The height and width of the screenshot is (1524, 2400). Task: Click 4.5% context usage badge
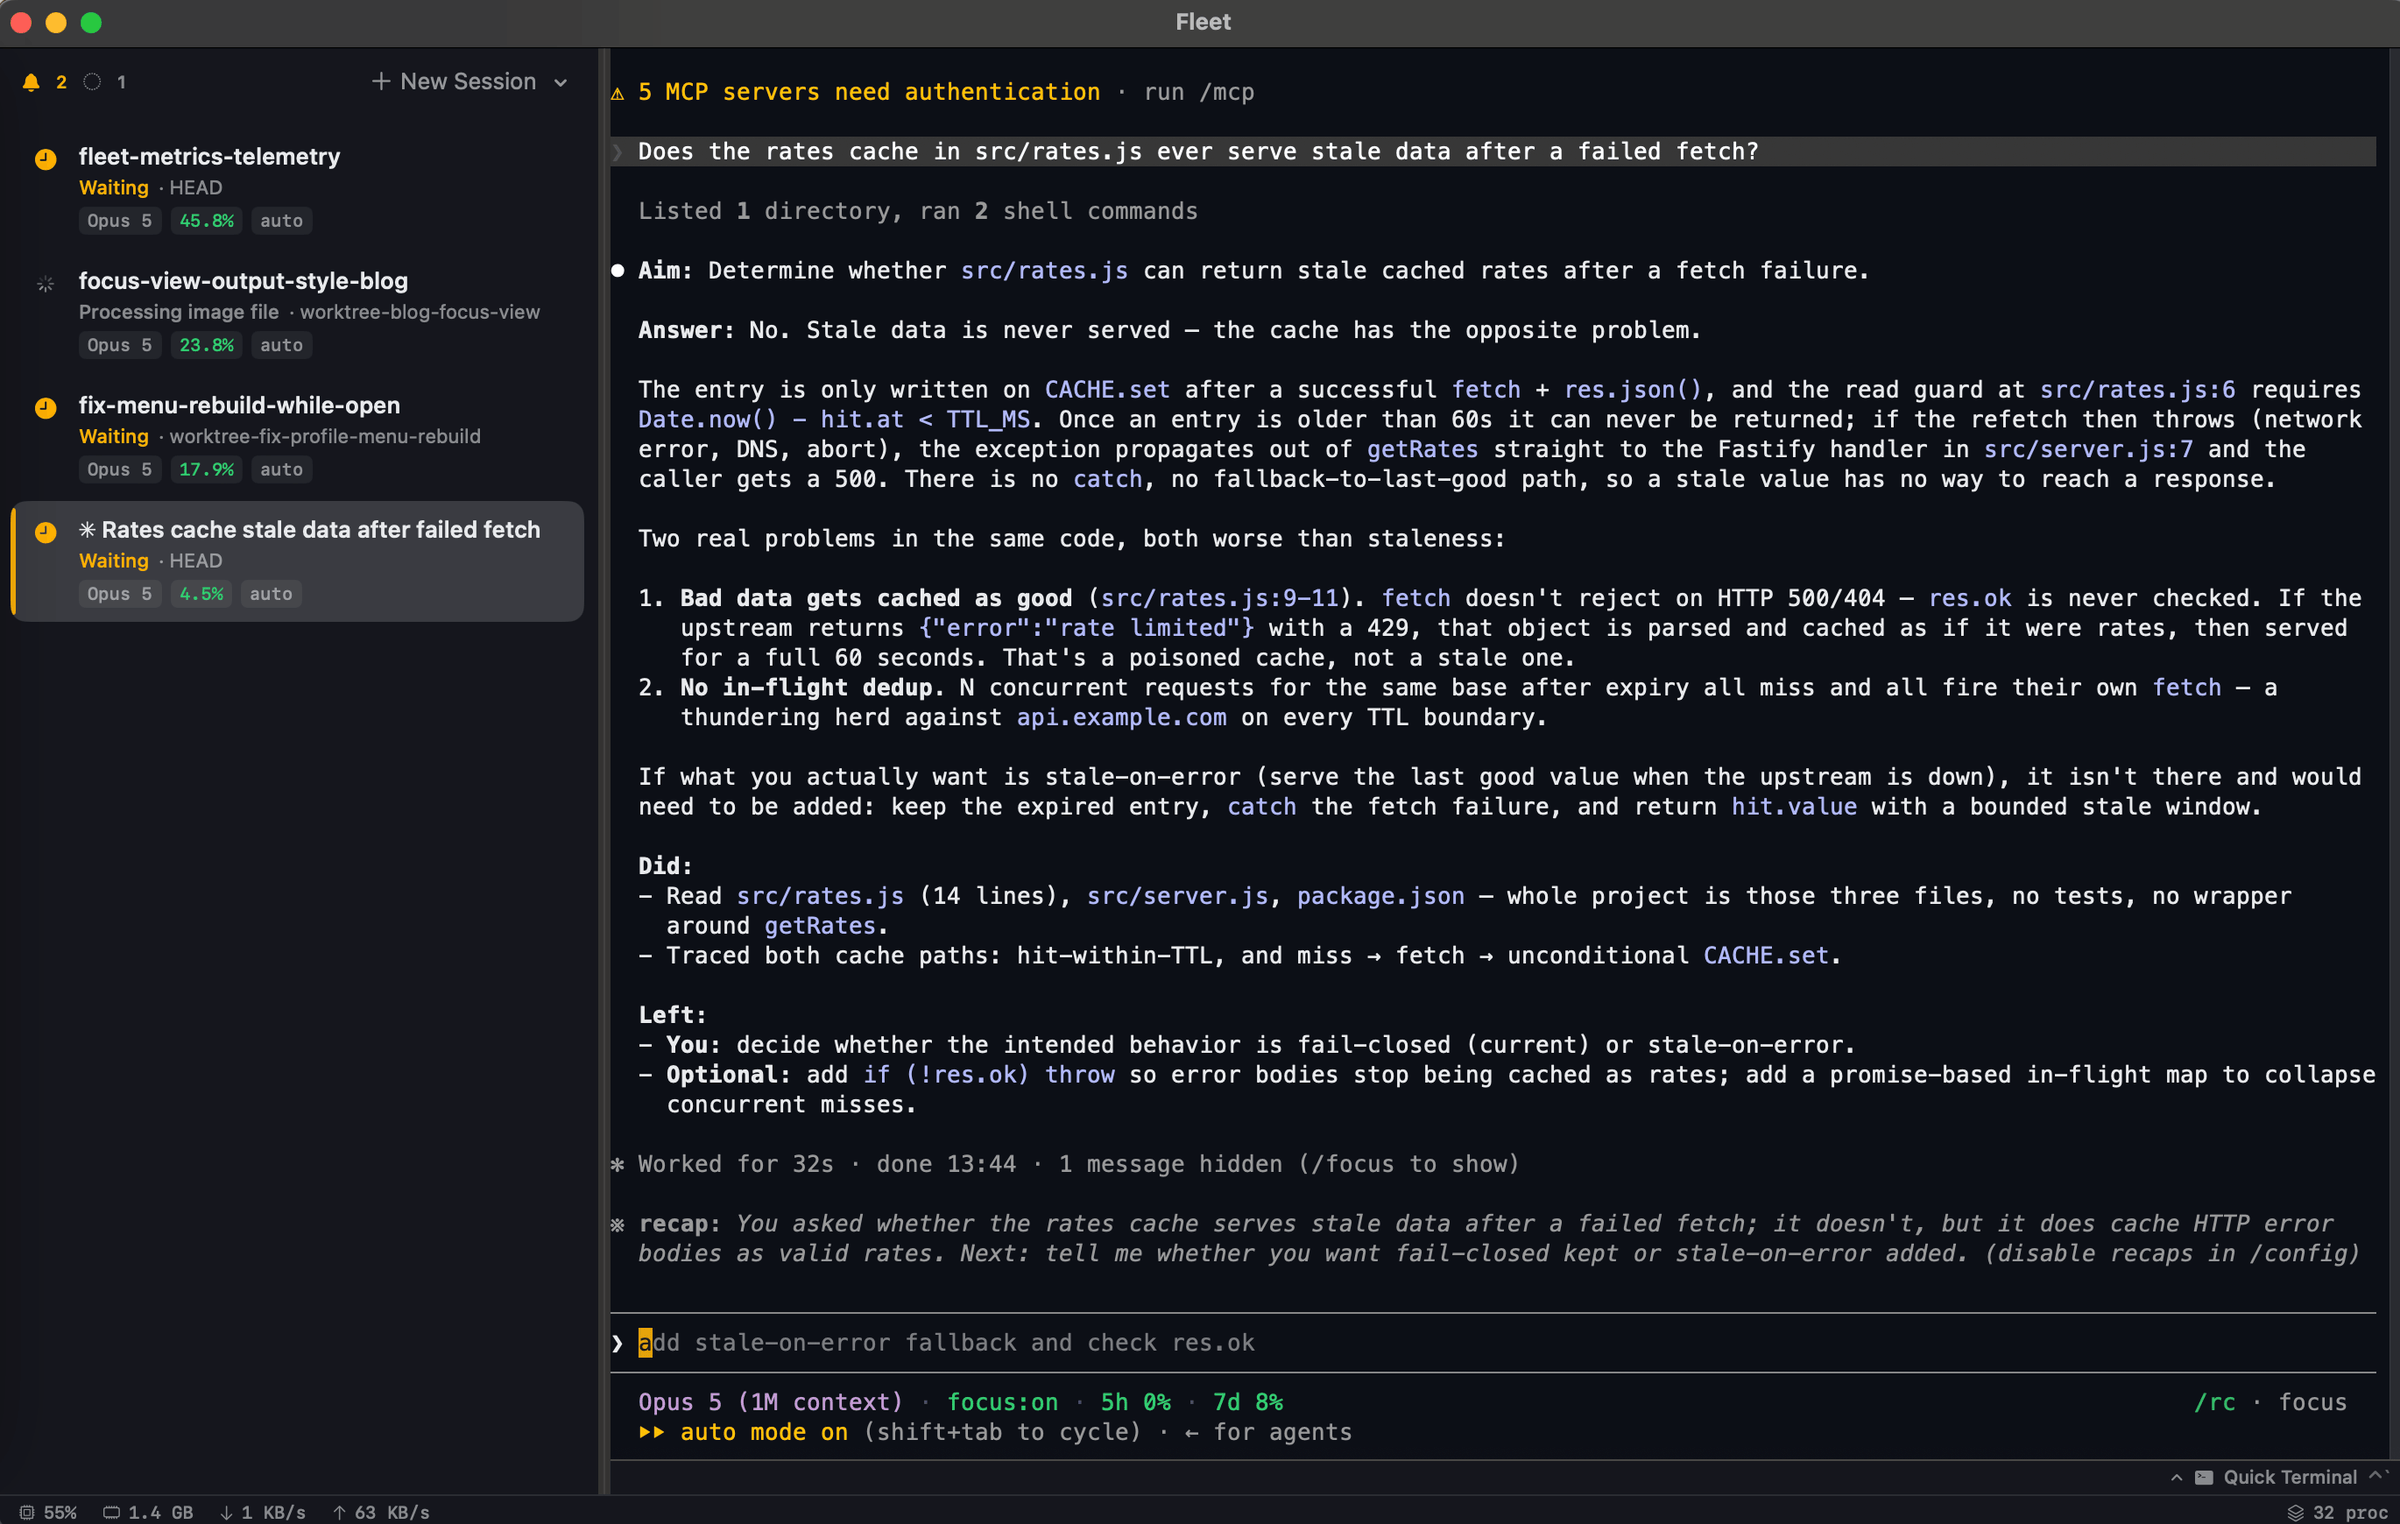coord(201,594)
